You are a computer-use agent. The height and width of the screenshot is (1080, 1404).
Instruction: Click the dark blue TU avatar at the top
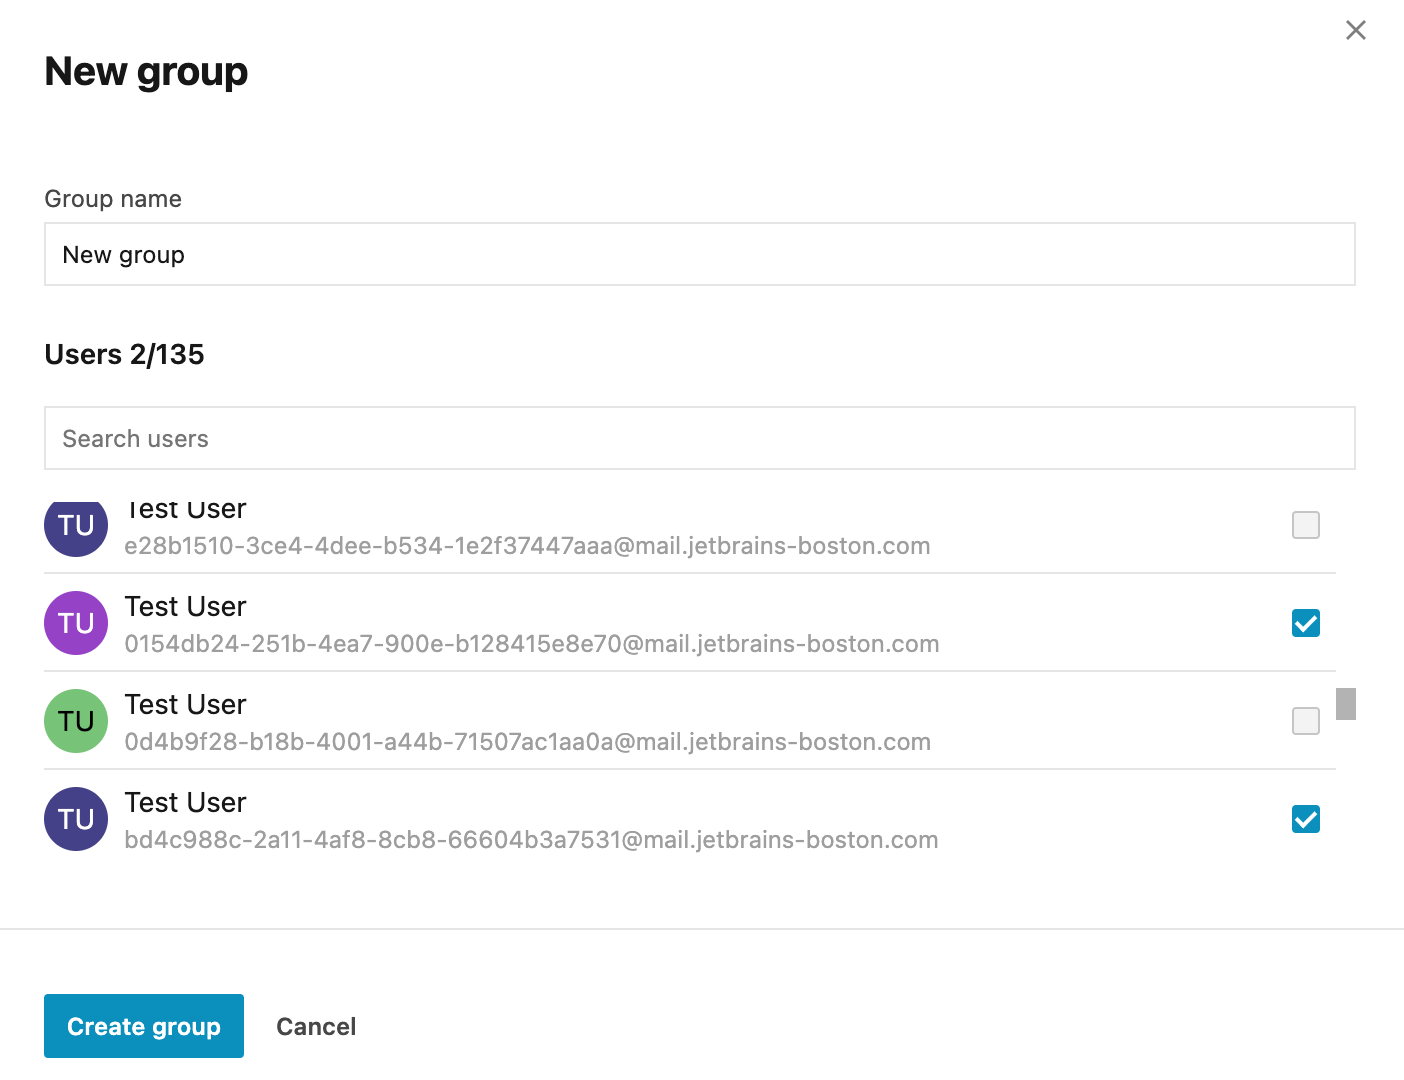[75, 527]
